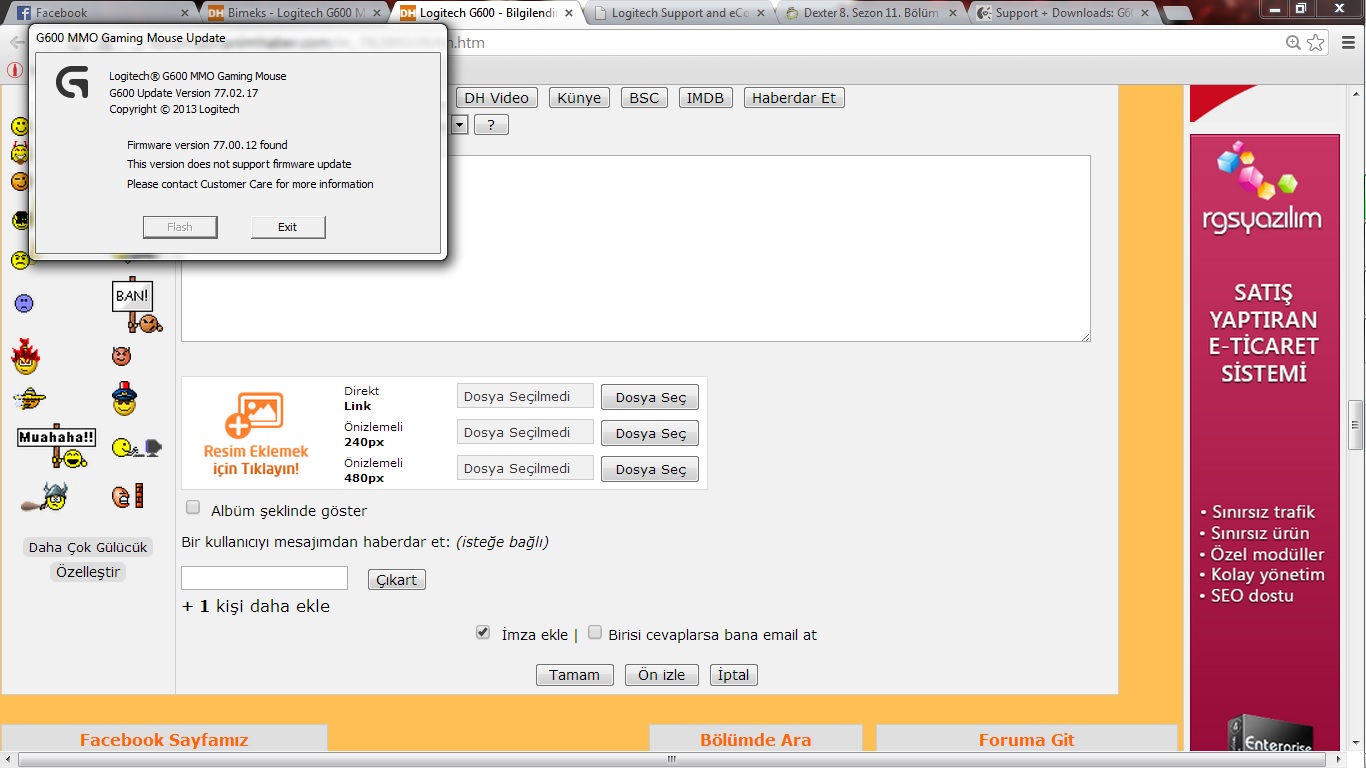Screen dimensions: 1366x768
Task: Click Exit in the G600 Update dialog
Action: click(288, 227)
